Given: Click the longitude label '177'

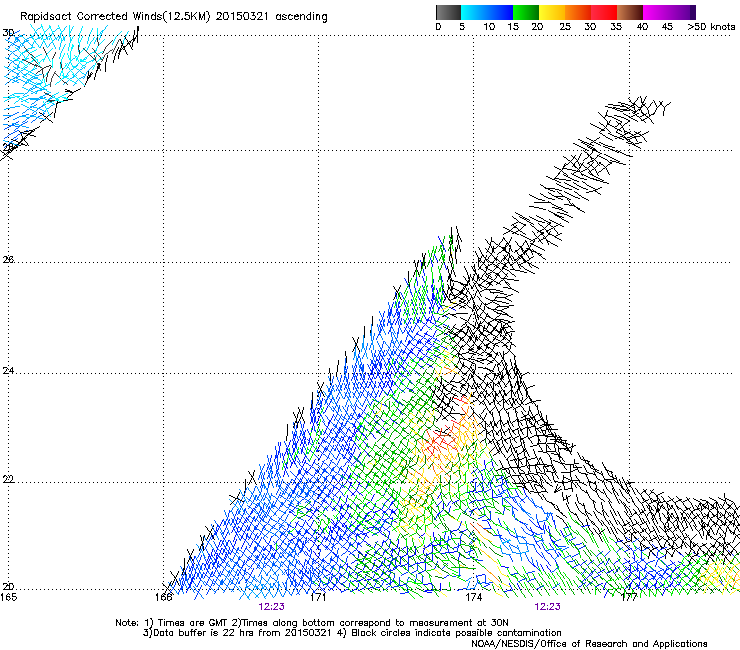Looking at the screenshot, I should 629,597.
